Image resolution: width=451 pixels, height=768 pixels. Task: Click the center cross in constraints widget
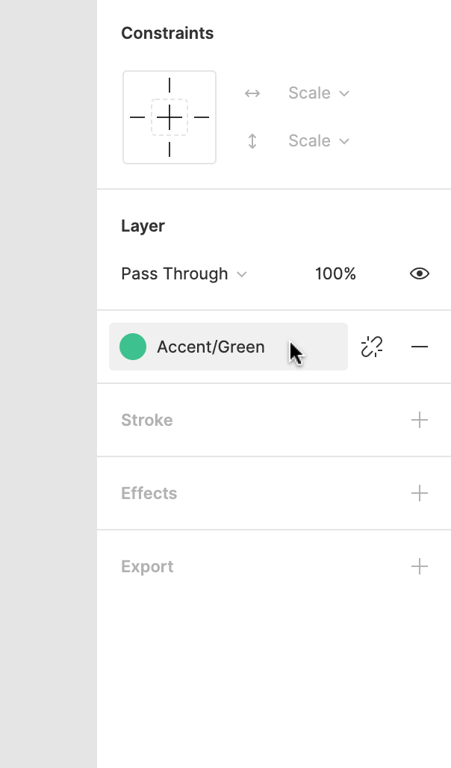point(169,118)
